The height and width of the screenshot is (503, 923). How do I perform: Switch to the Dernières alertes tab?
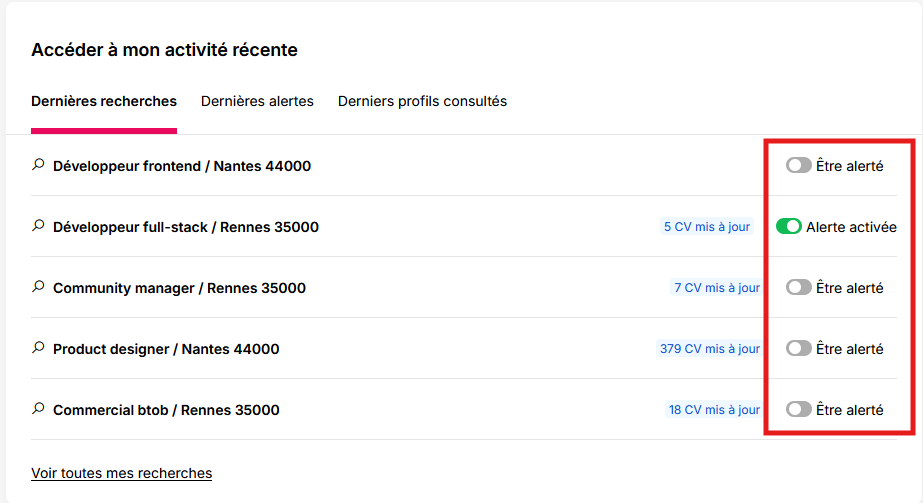257,101
